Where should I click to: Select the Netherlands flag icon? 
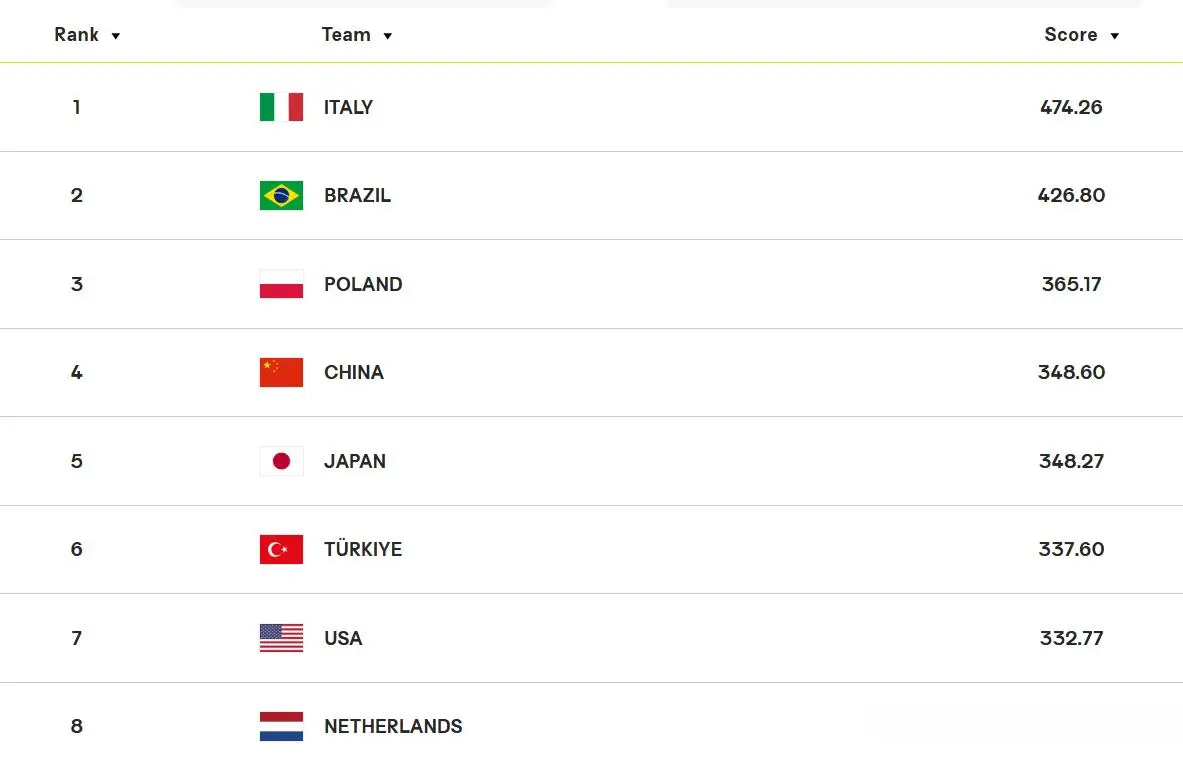281,726
